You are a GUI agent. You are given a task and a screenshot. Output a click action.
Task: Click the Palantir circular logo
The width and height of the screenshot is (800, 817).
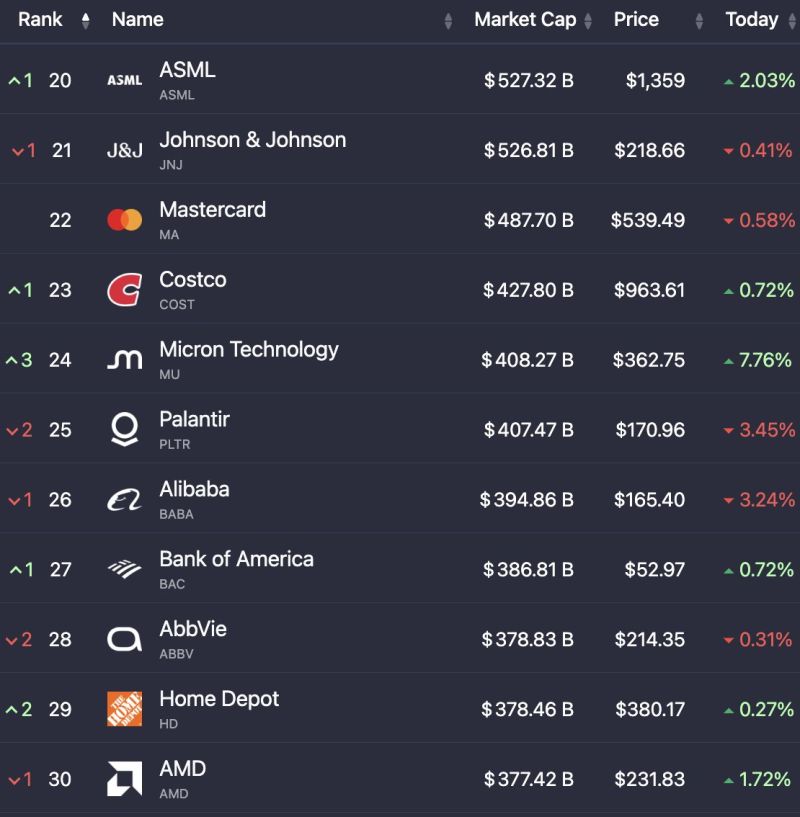tap(124, 429)
